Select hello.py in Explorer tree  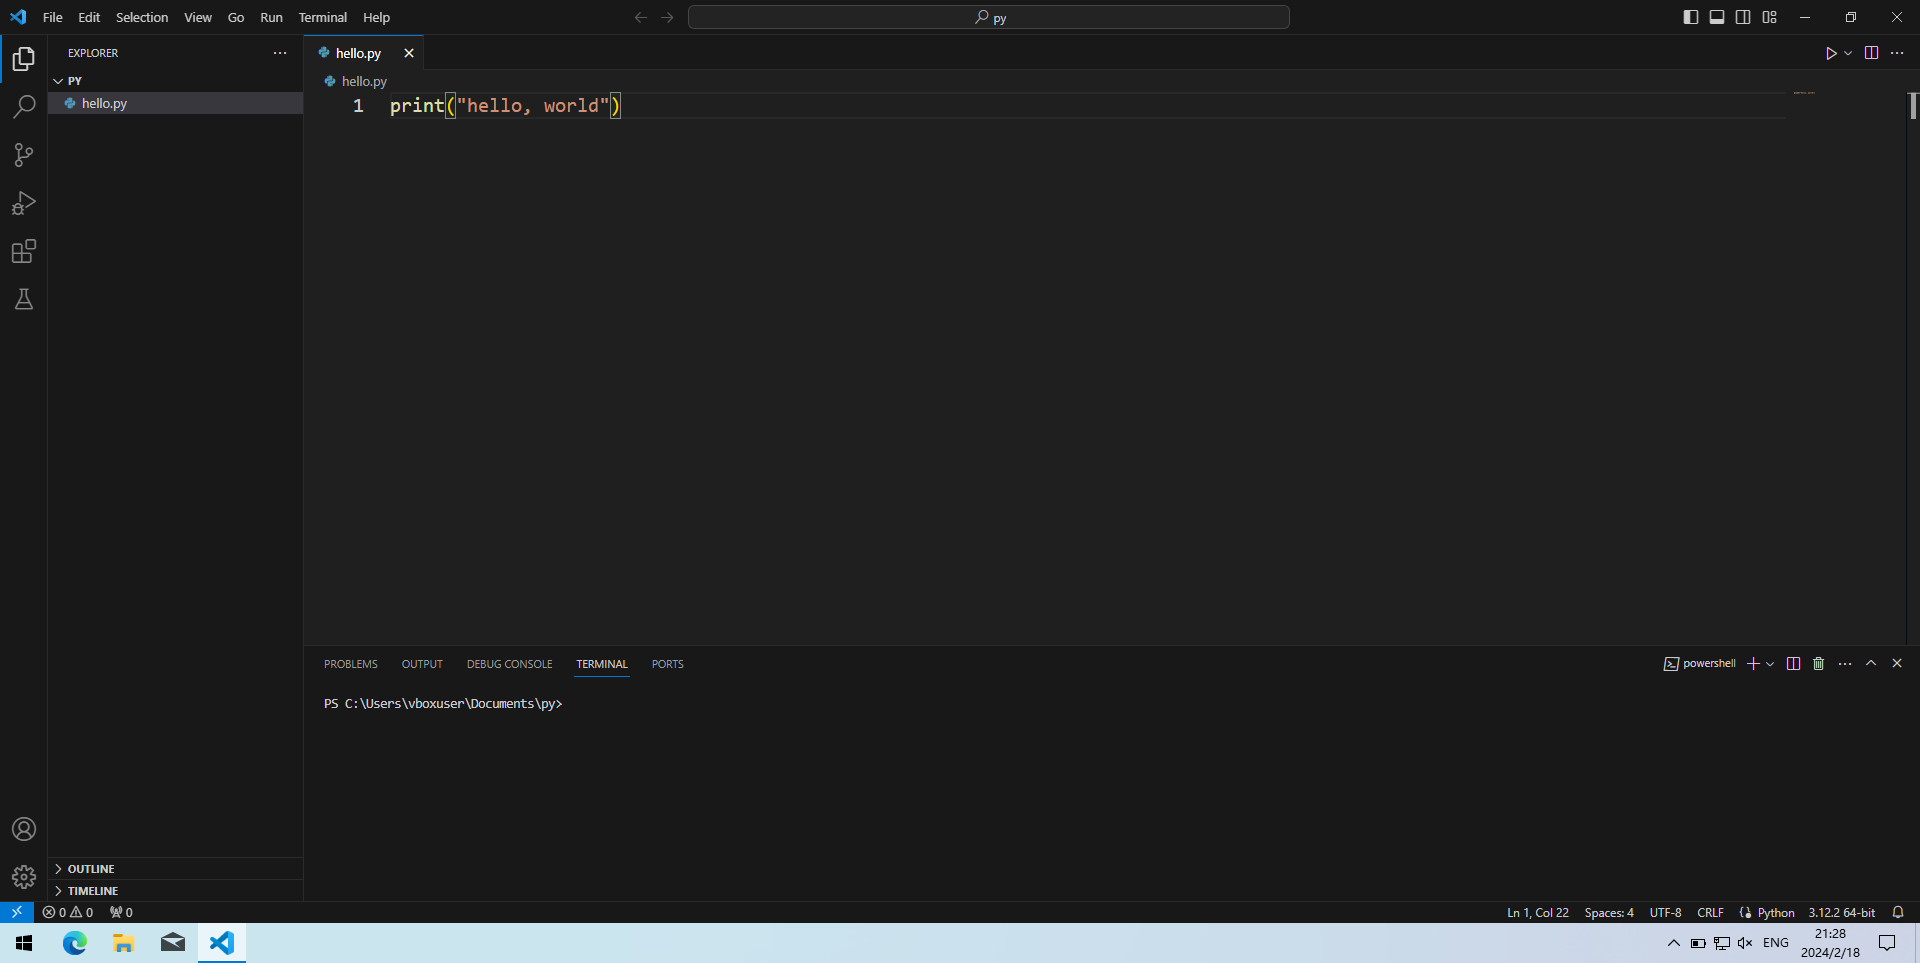pos(175,103)
